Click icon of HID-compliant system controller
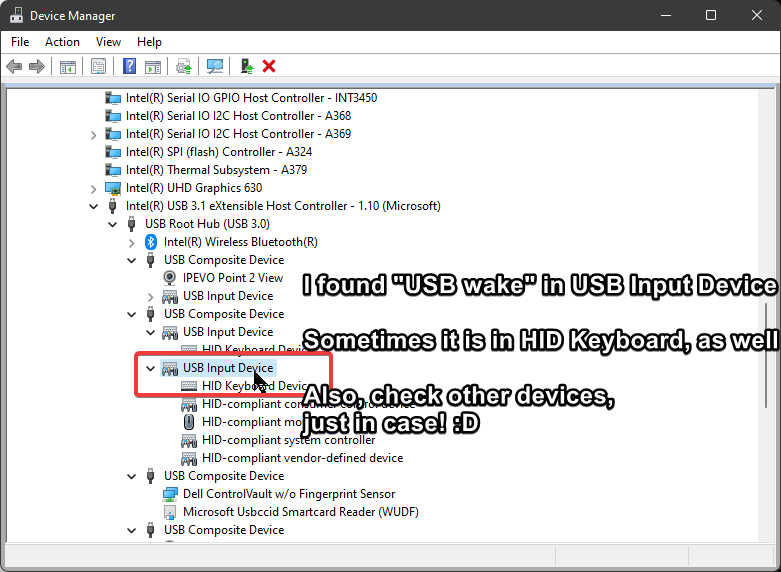Image resolution: width=781 pixels, height=572 pixels. click(189, 440)
